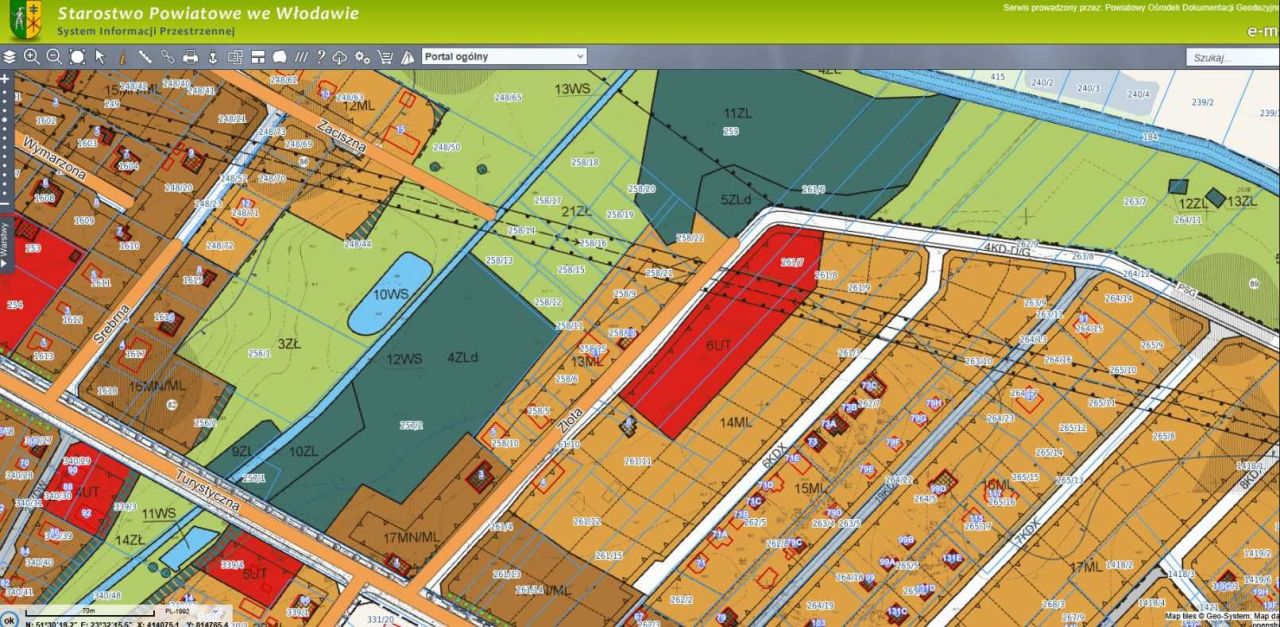Select the arrow pointer tool
The width and height of the screenshot is (1280, 627).
tap(100, 57)
